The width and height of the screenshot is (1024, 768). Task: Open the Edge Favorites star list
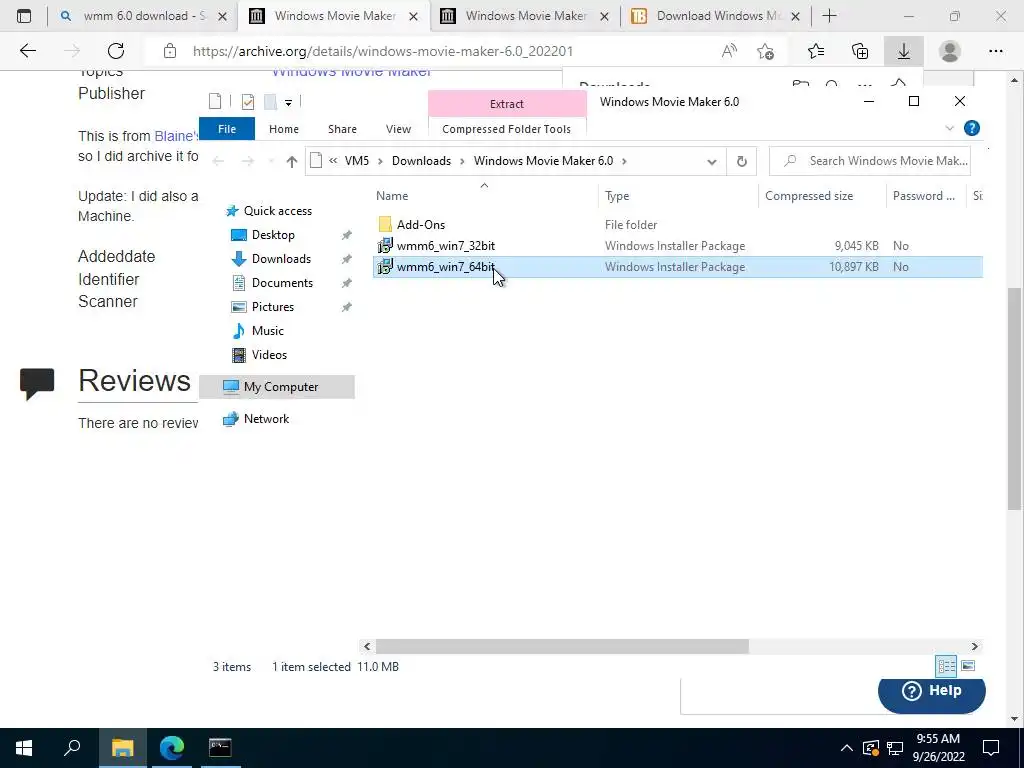pyautogui.click(x=816, y=51)
